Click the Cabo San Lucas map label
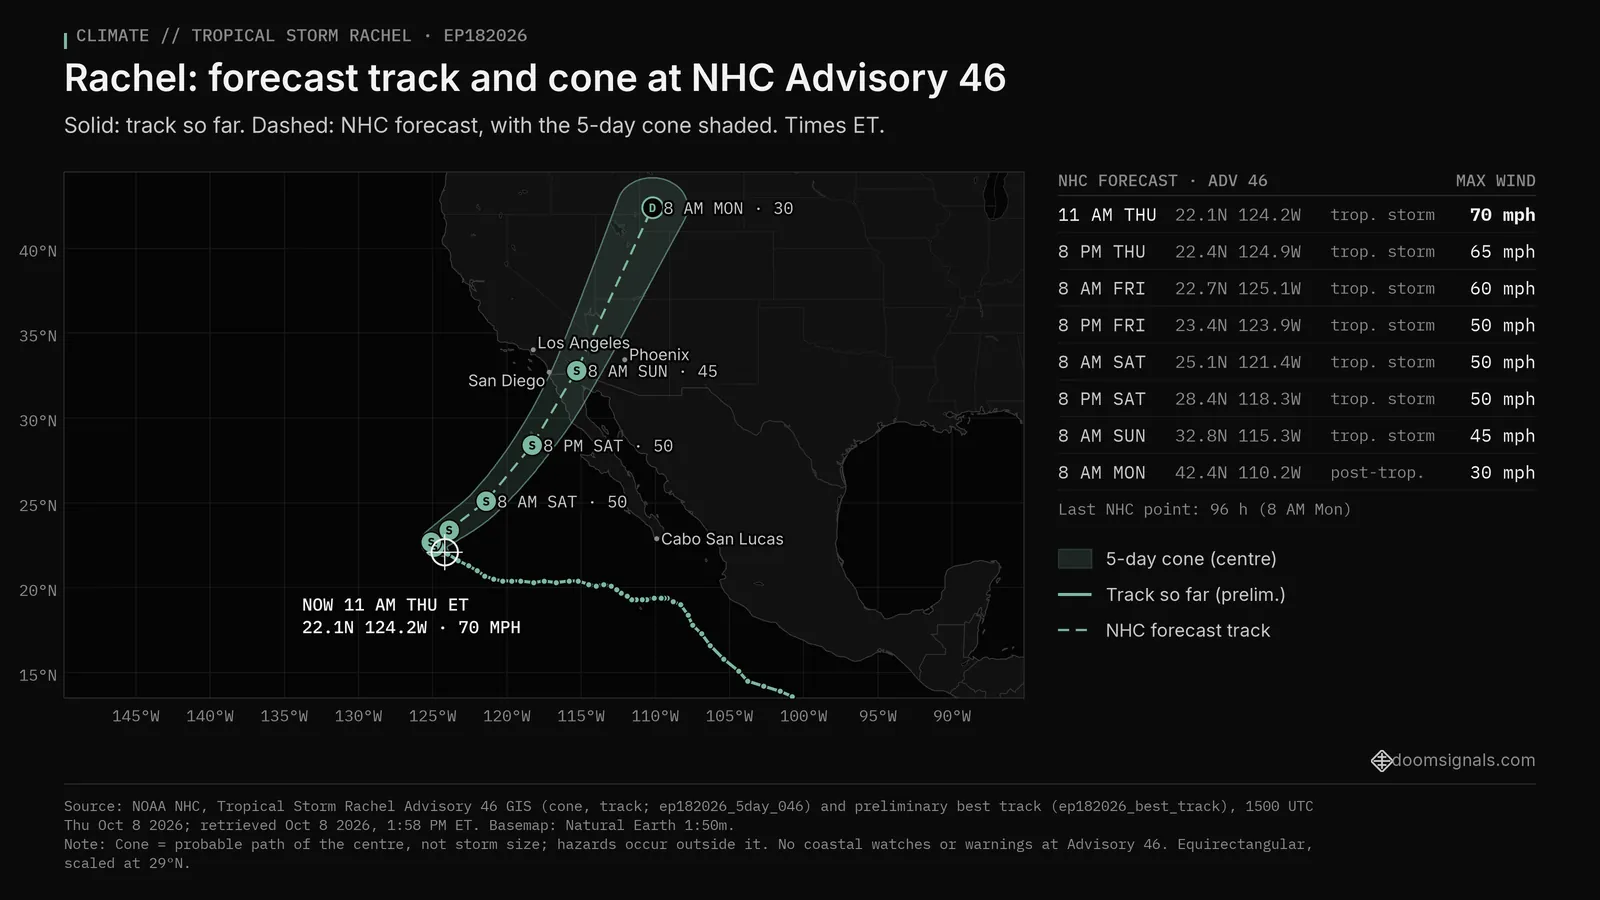 [722, 539]
